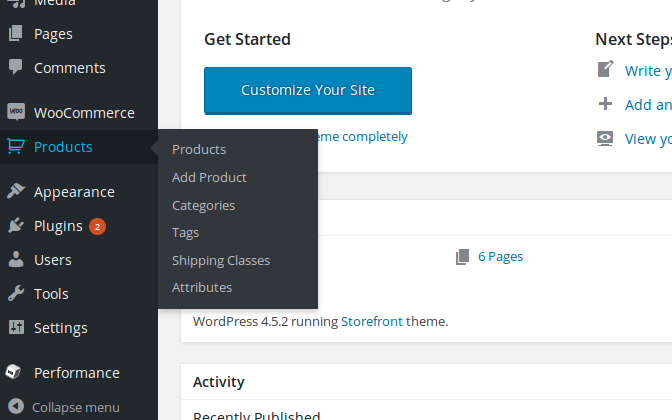Click the Comments speech bubble icon
Viewport: 672px width, 420px height.
15,68
